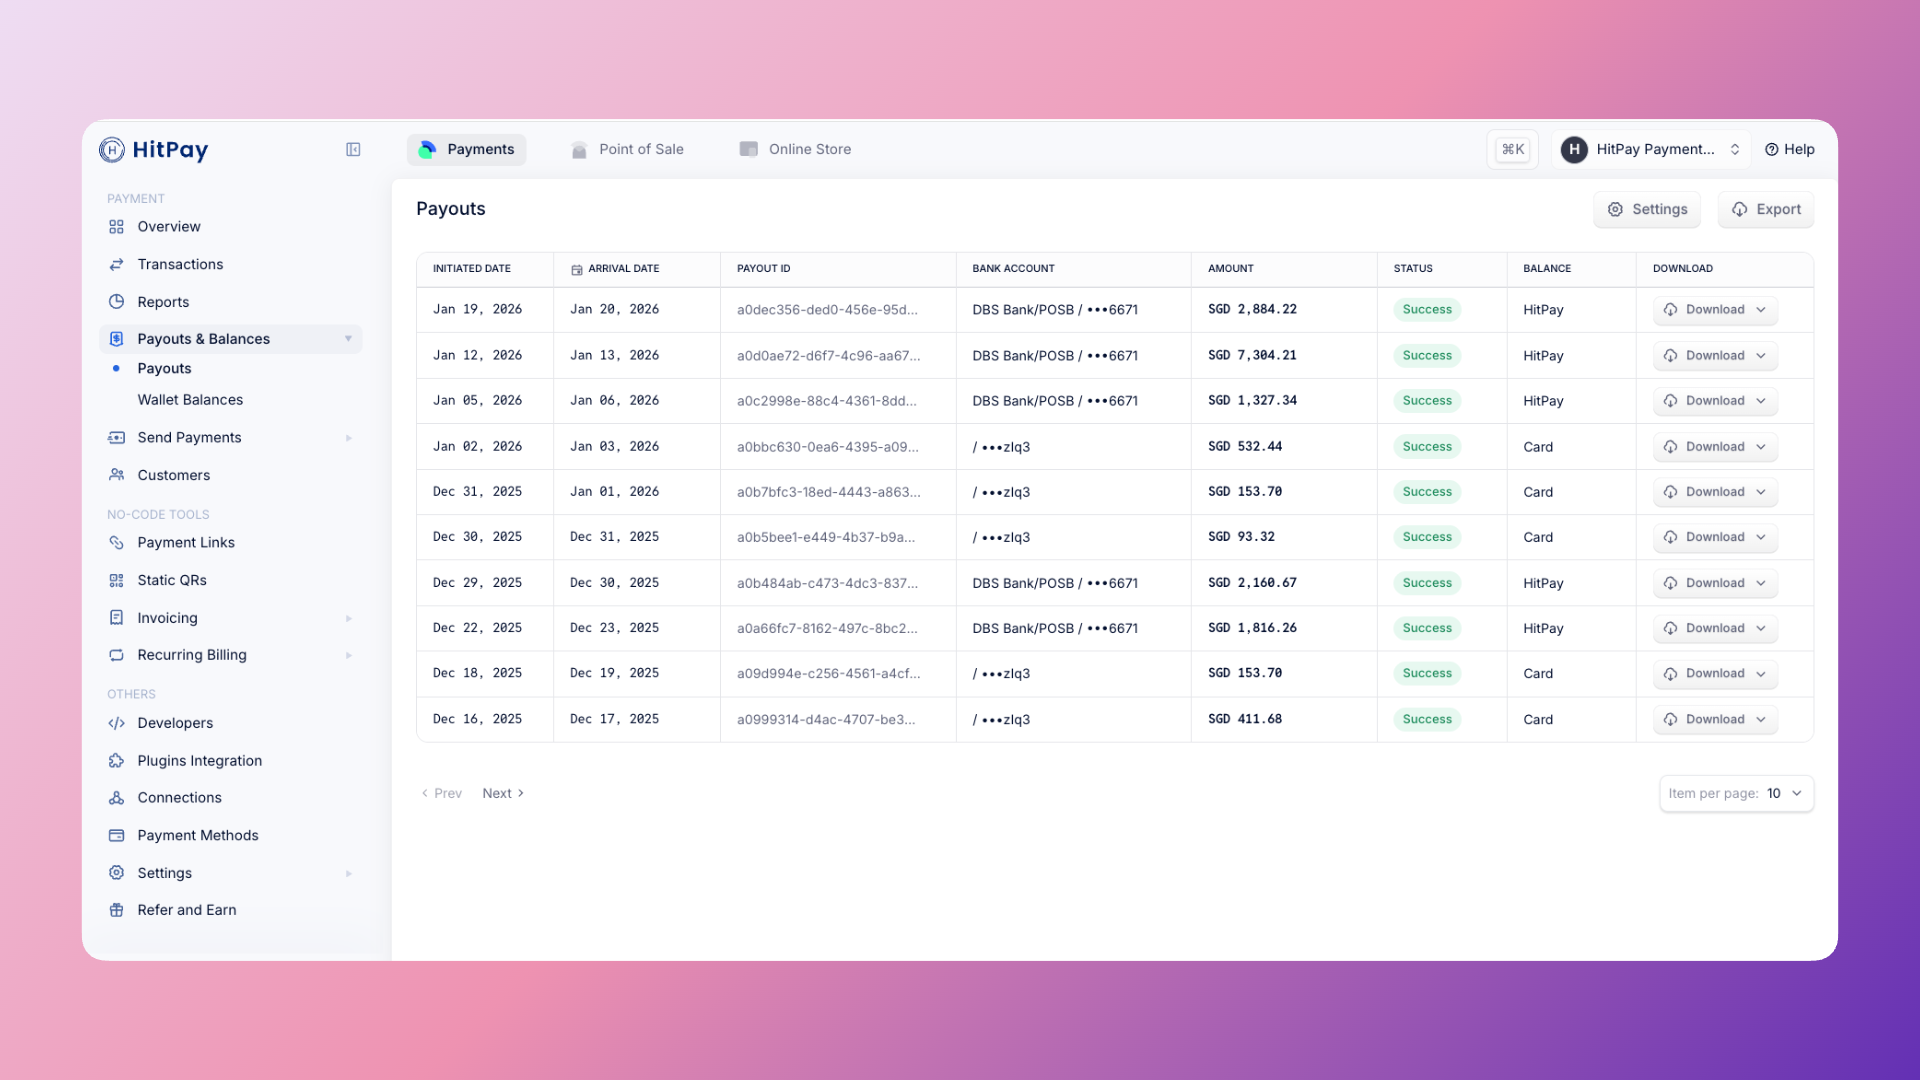
Task: Click the HitPay logo
Action: pos(154,149)
